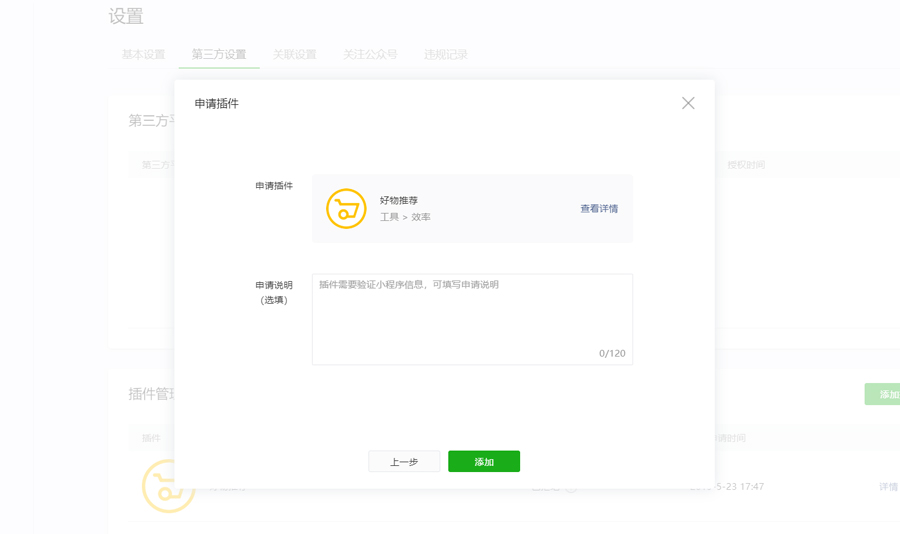Focus the 申请说明 text area
The height and width of the screenshot is (534, 900).
point(472,319)
